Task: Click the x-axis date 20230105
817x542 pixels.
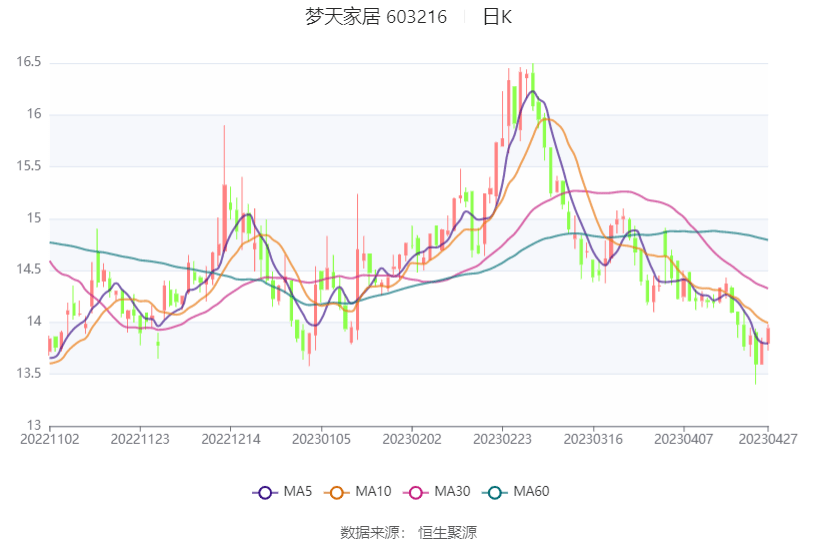Action: click(x=321, y=439)
